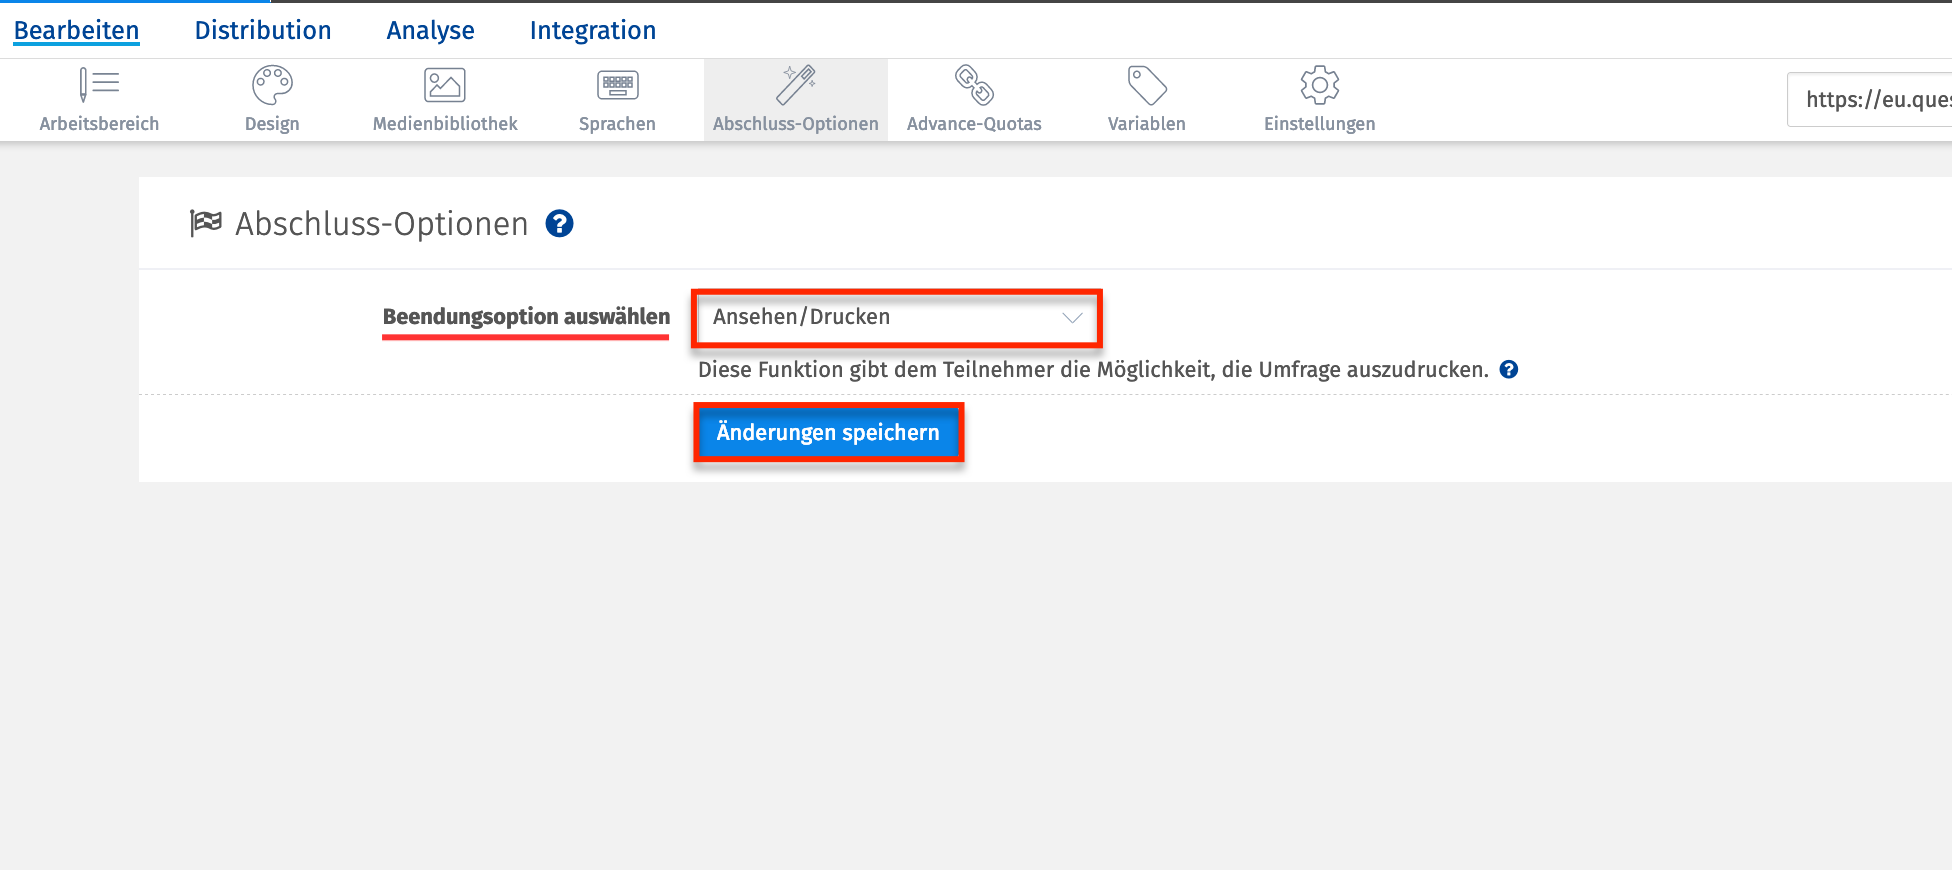Switch to the Bearbeiten tab
Viewport: 1952px width, 870px height.
pyautogui.click(x=76, y=31)
